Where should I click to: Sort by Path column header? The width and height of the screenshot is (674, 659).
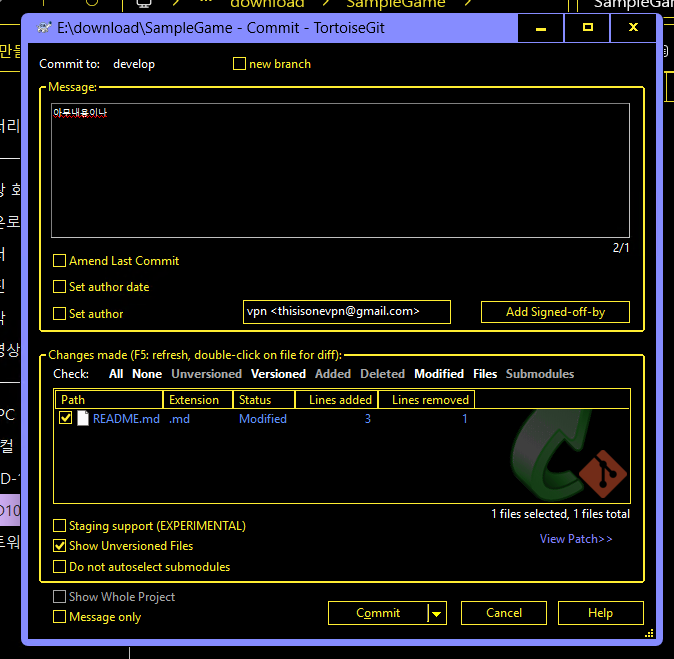click(x=109, y=400)
